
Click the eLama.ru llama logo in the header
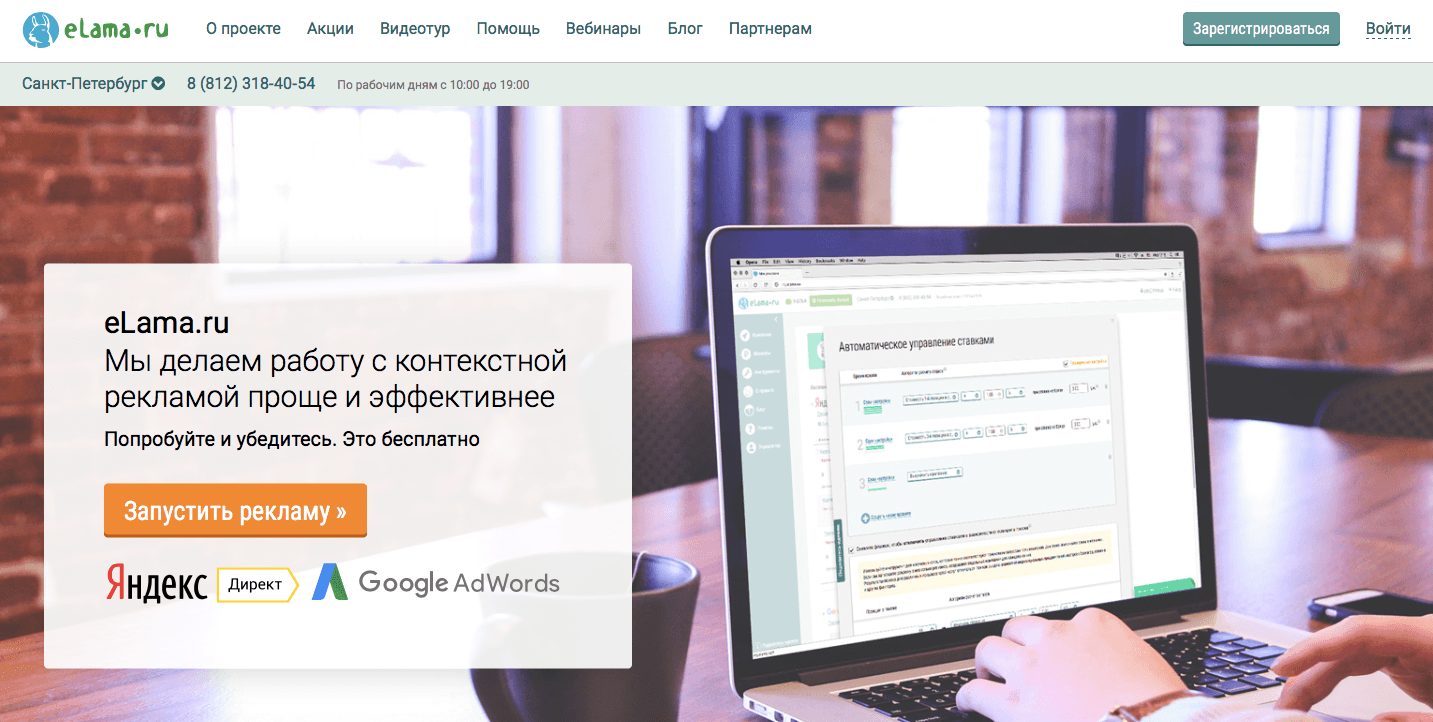96,29
